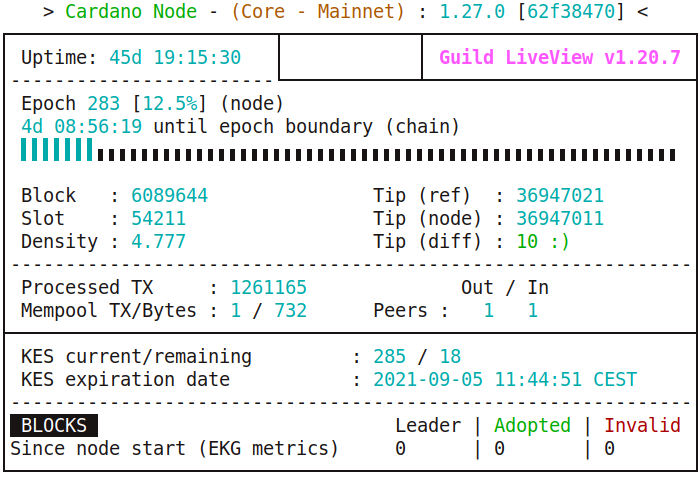Click KES current value 285
The image size is (699, 478).
click(x=390, y=357)
